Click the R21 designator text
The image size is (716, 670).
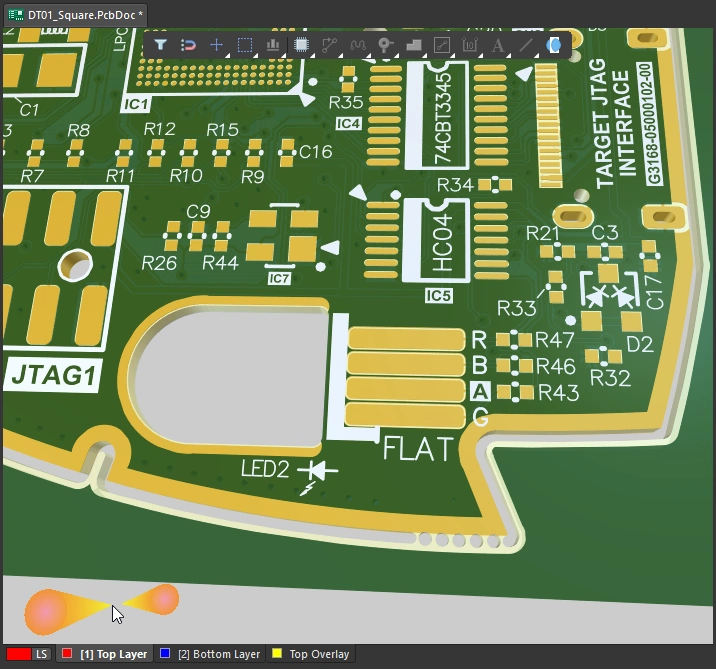tap(542, 233)
